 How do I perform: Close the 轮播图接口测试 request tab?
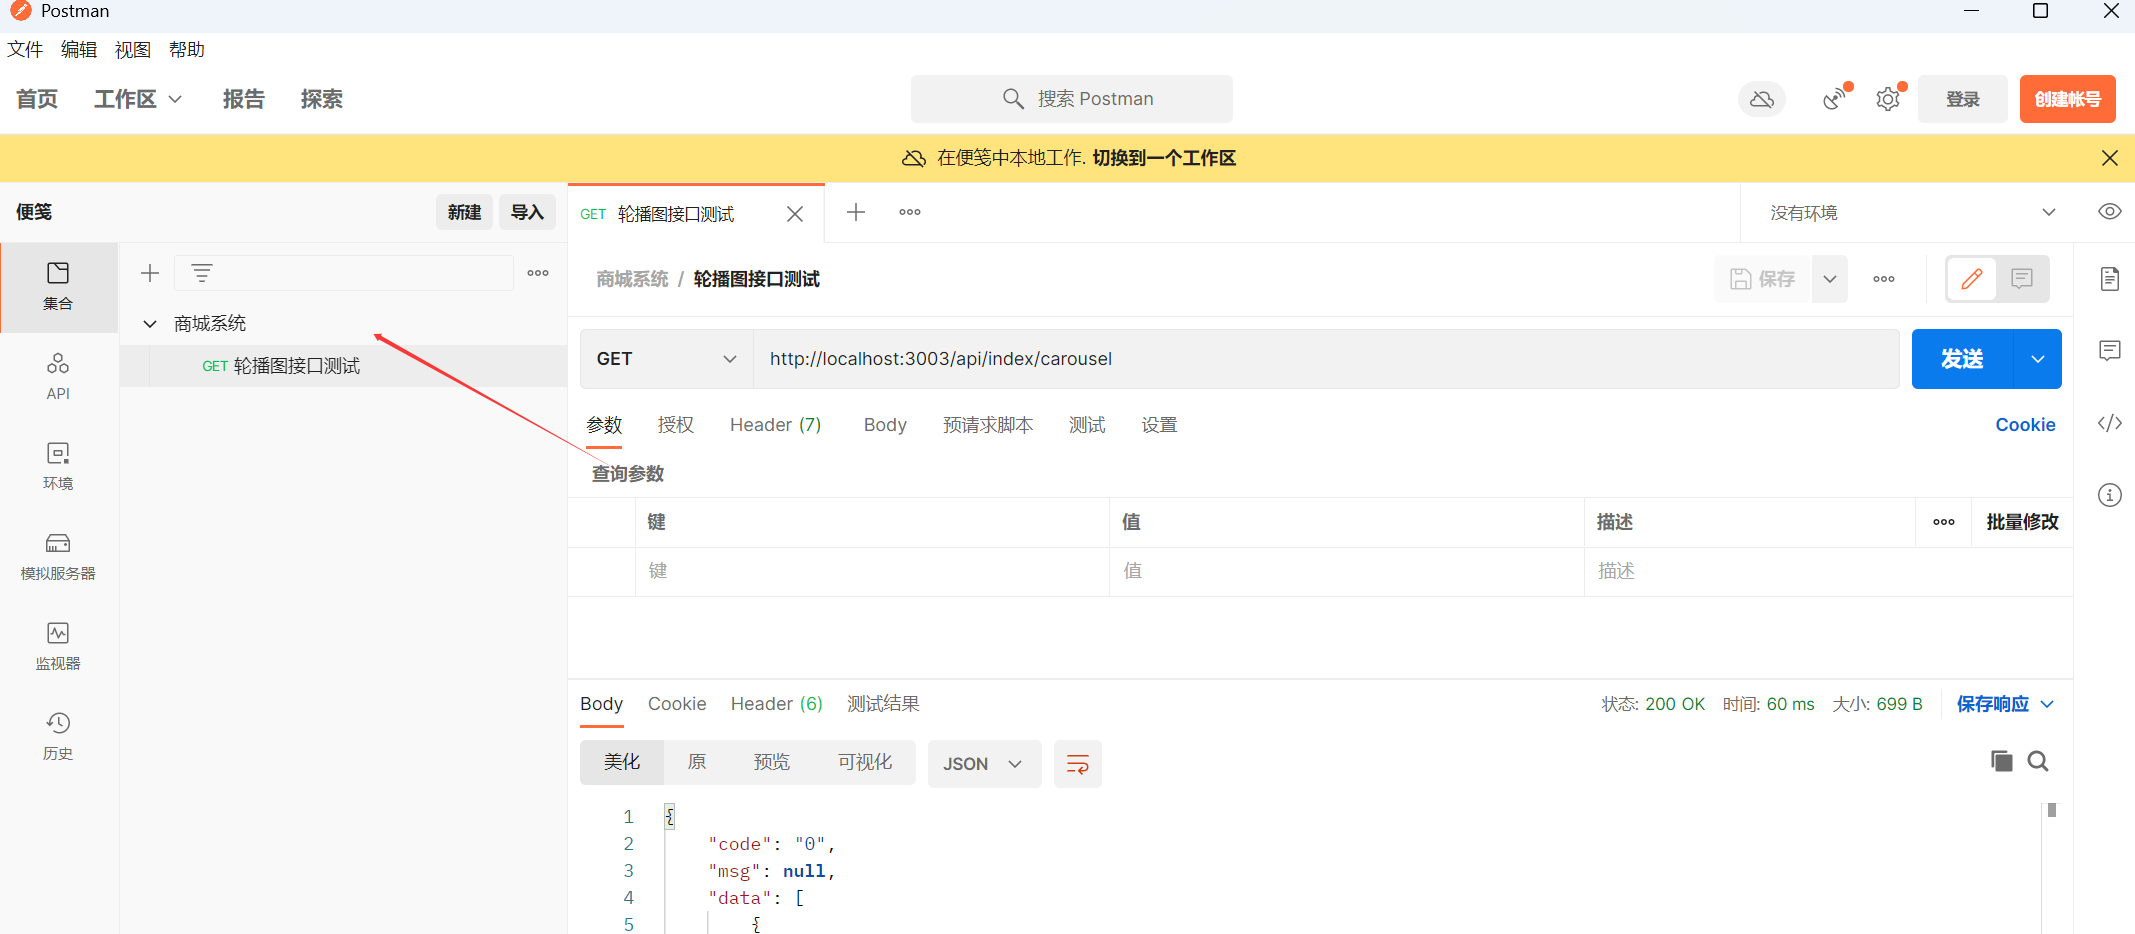pos(795,214)
